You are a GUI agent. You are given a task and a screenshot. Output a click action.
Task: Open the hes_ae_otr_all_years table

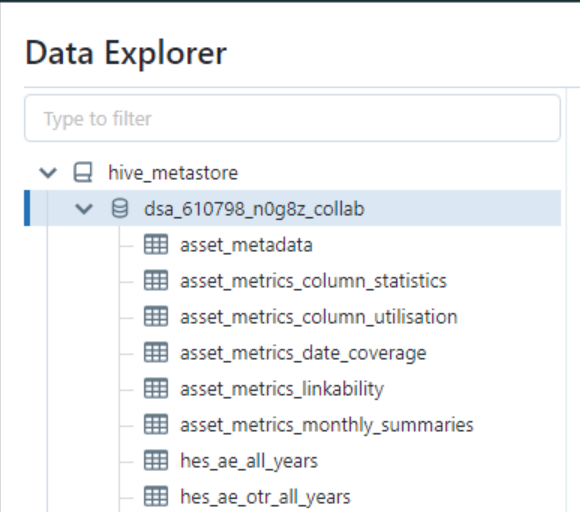tap(265, 497)
